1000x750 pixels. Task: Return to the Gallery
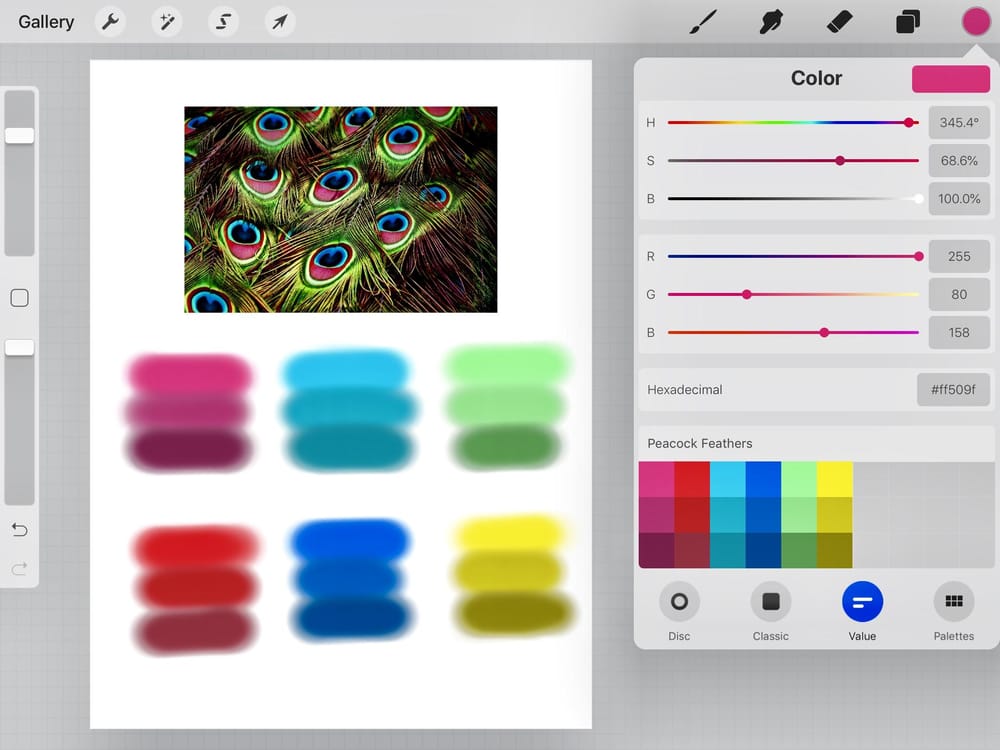(44, 21)
